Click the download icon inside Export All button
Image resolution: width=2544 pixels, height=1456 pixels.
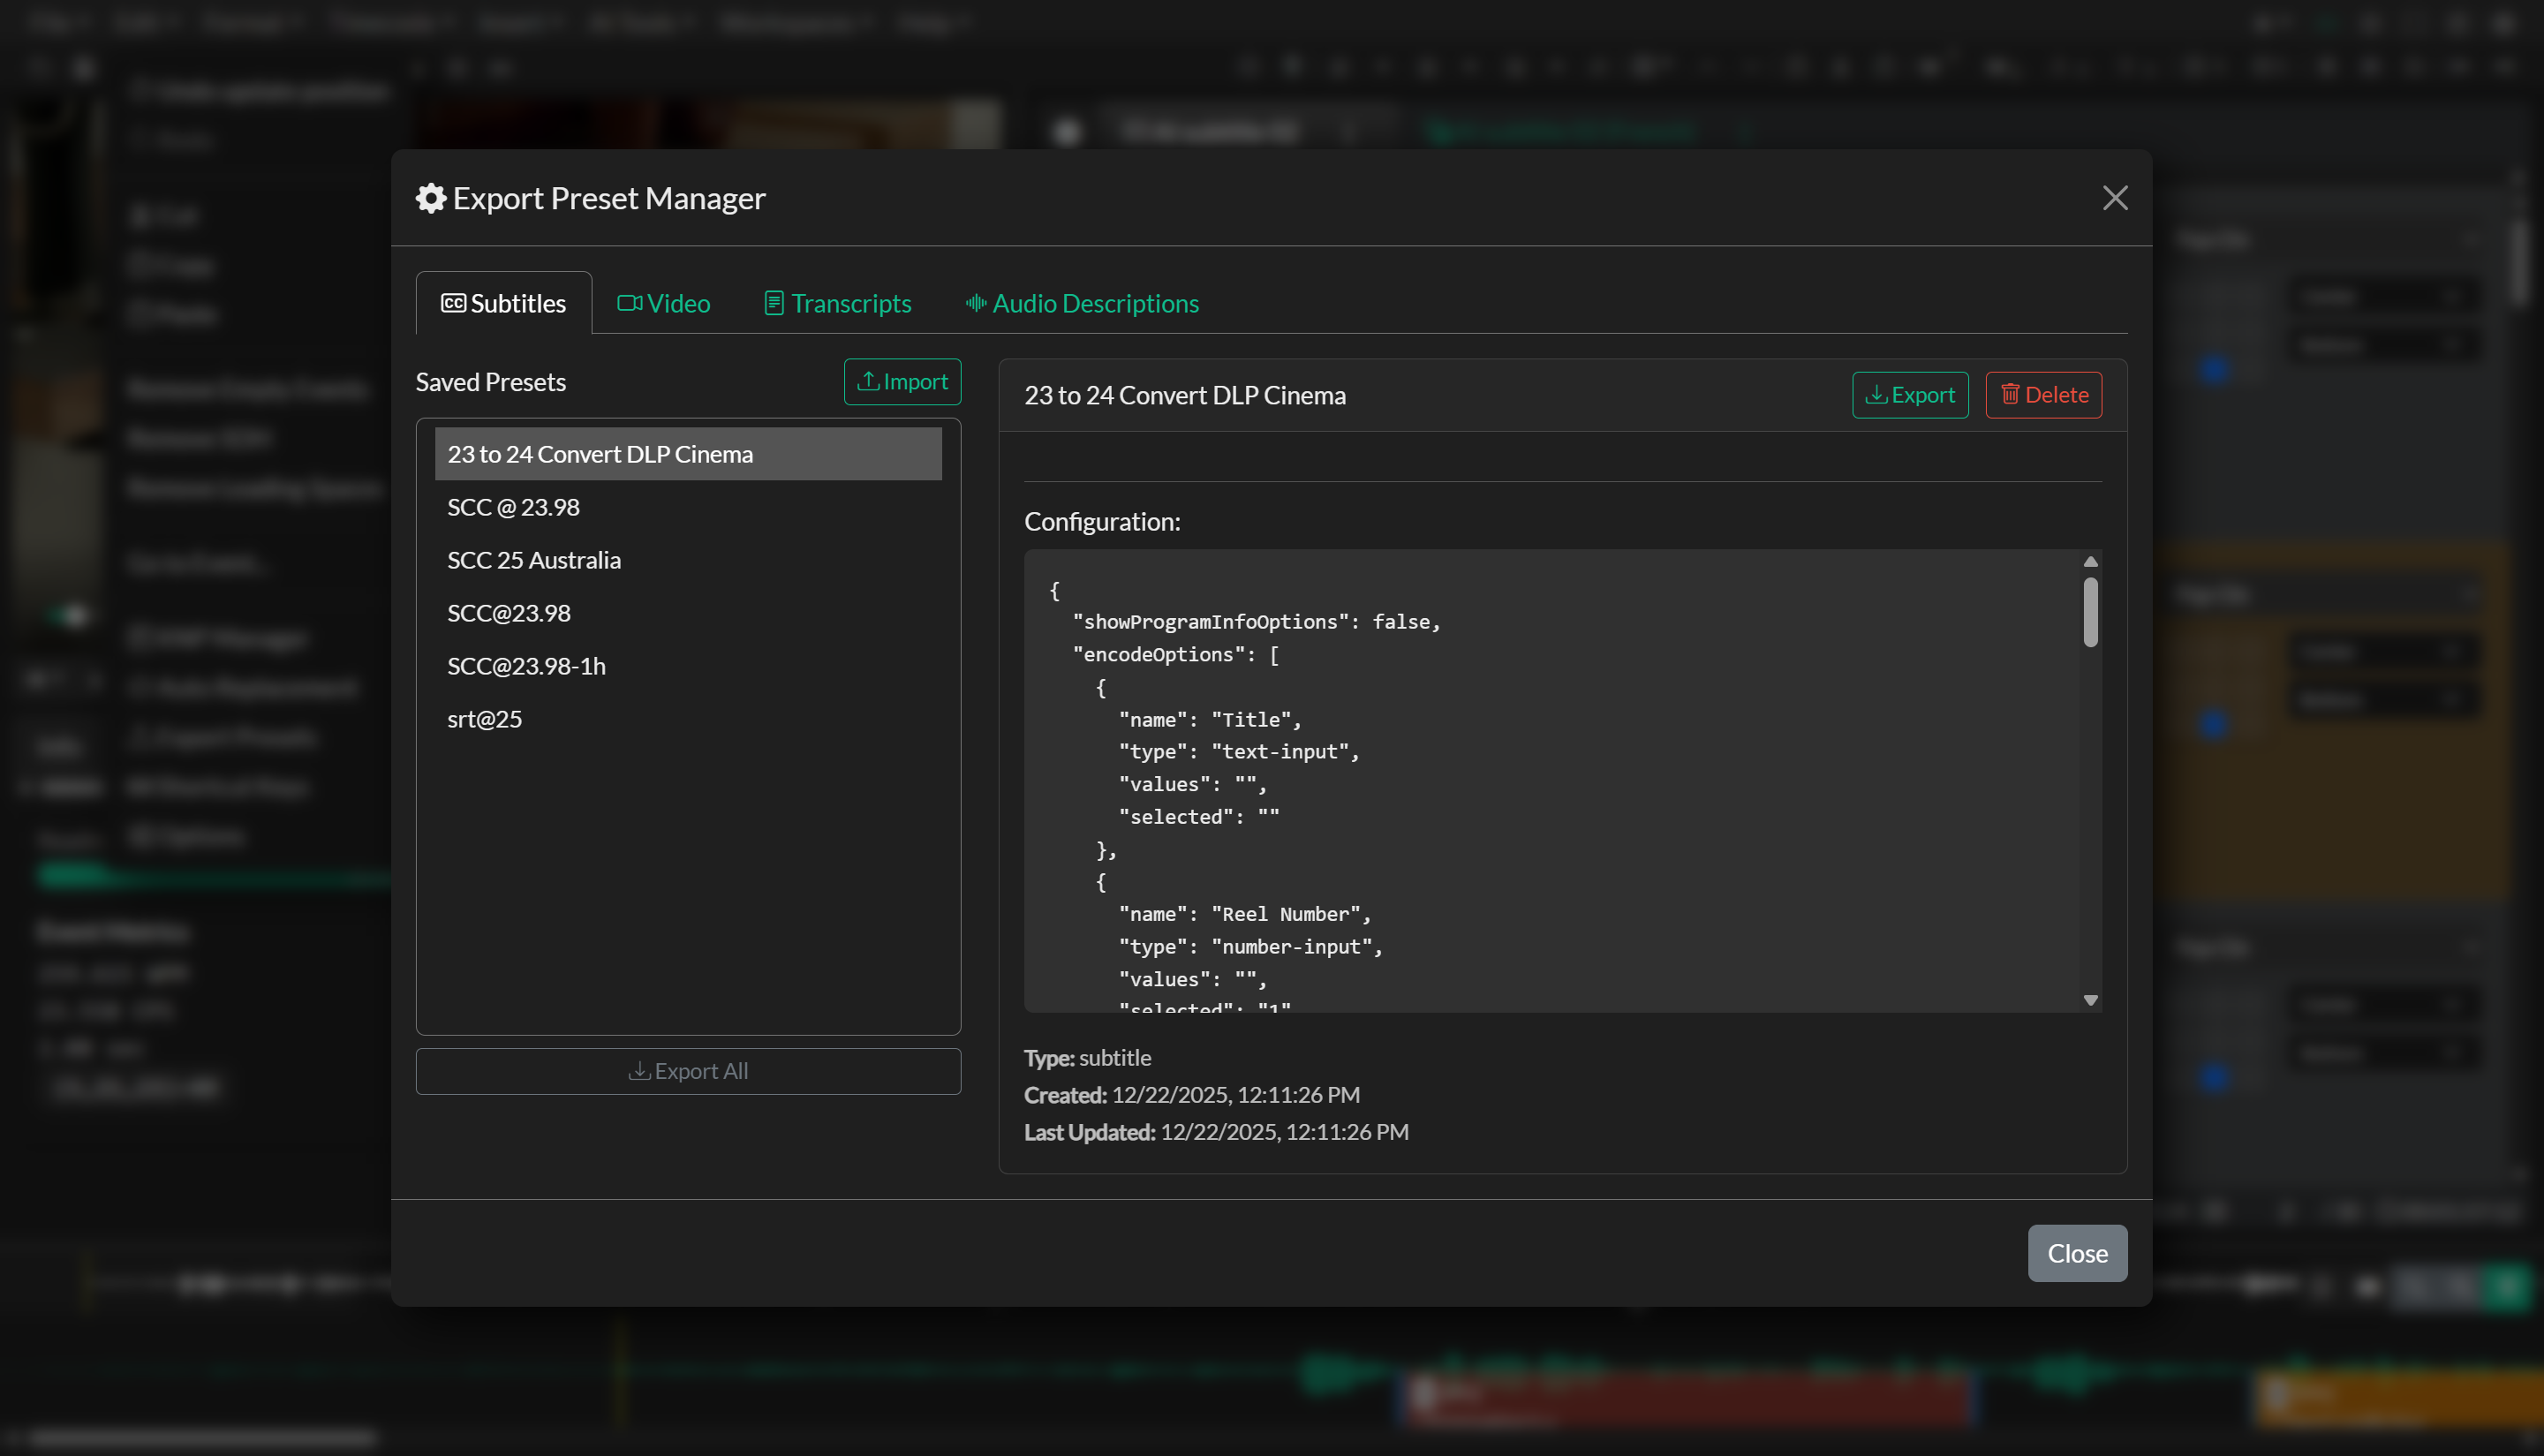[640, 1071]
